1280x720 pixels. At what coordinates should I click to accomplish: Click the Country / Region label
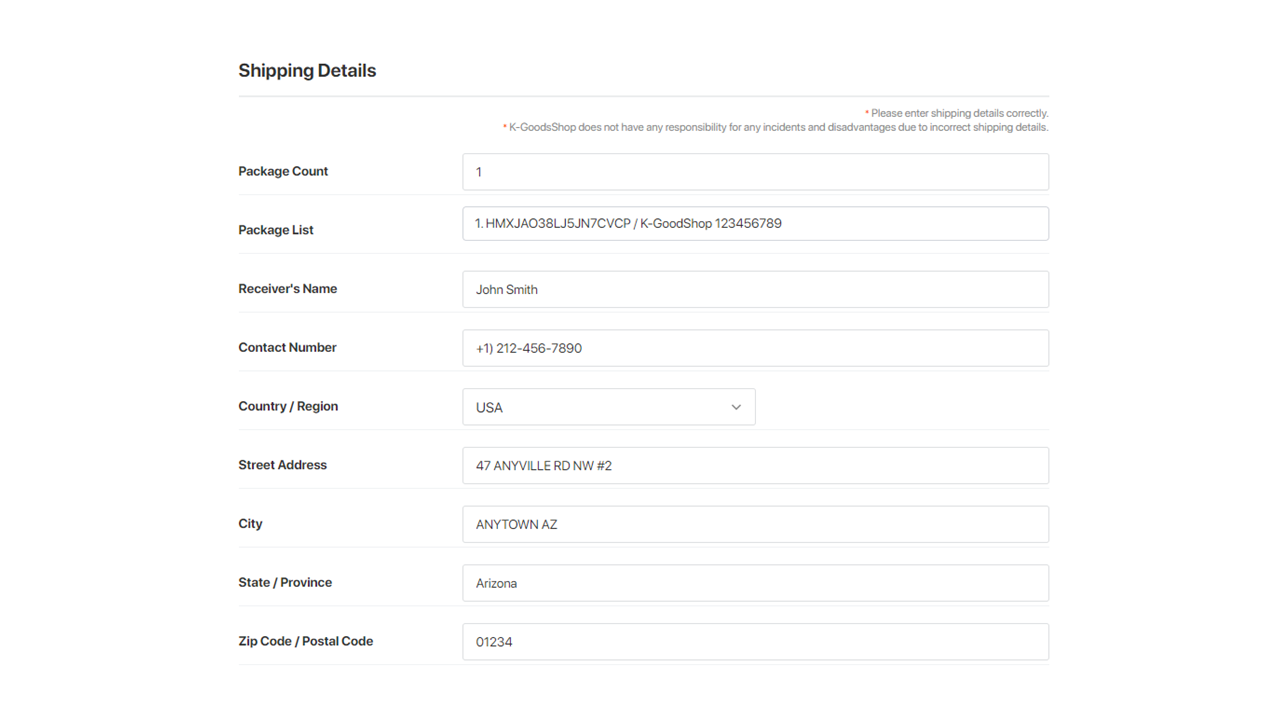288,406
